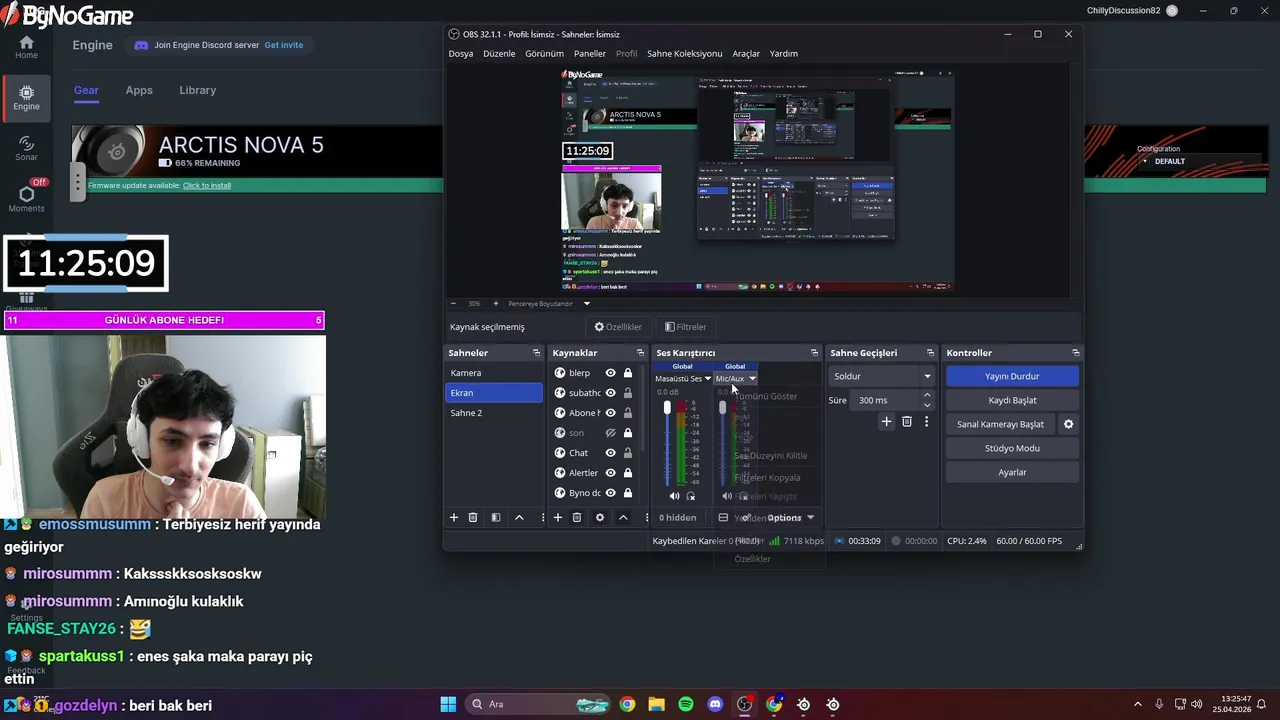This screenshot has width=1280, height=720.
Task: Select the Sahne 2 scene
Action: 494,413
